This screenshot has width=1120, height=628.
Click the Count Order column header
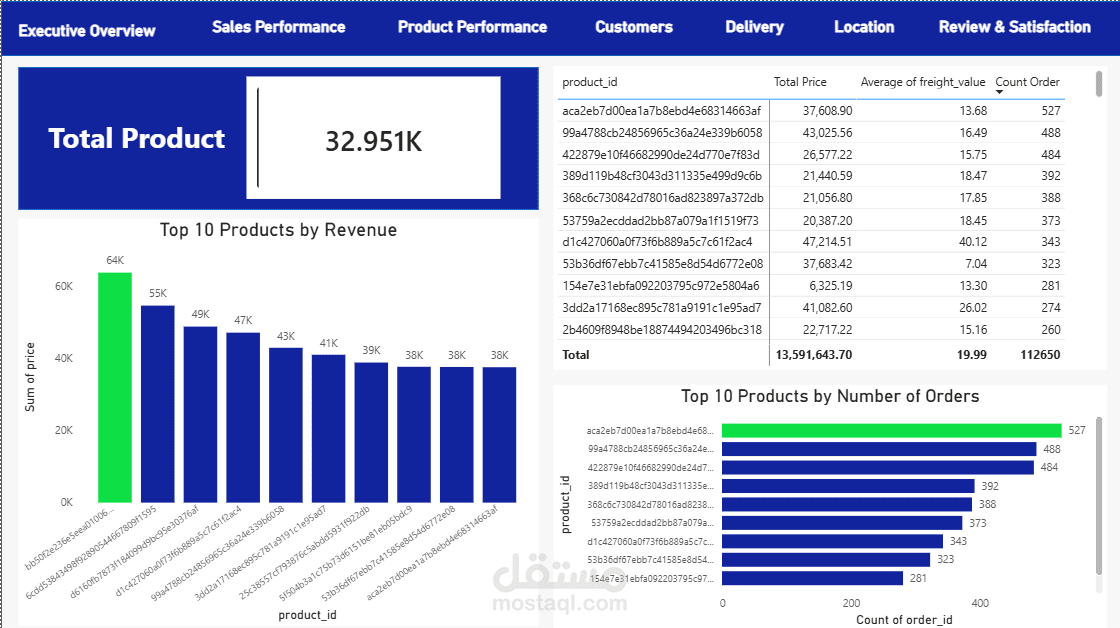point(1027,82)
